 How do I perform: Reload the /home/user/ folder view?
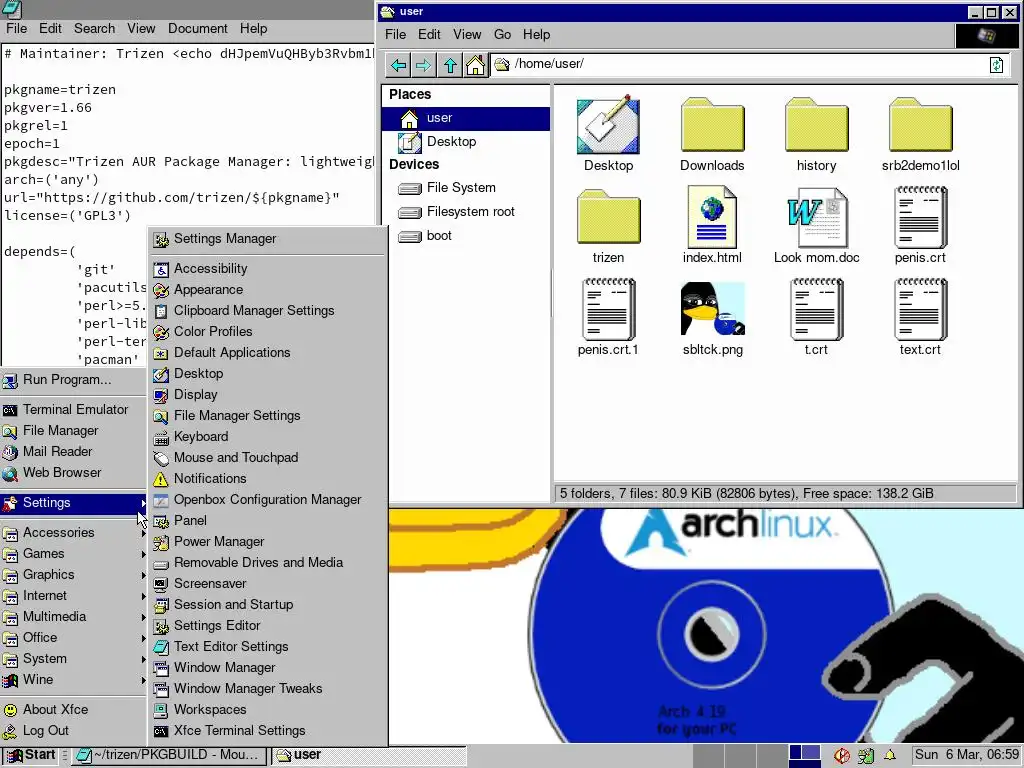point(996,65)
